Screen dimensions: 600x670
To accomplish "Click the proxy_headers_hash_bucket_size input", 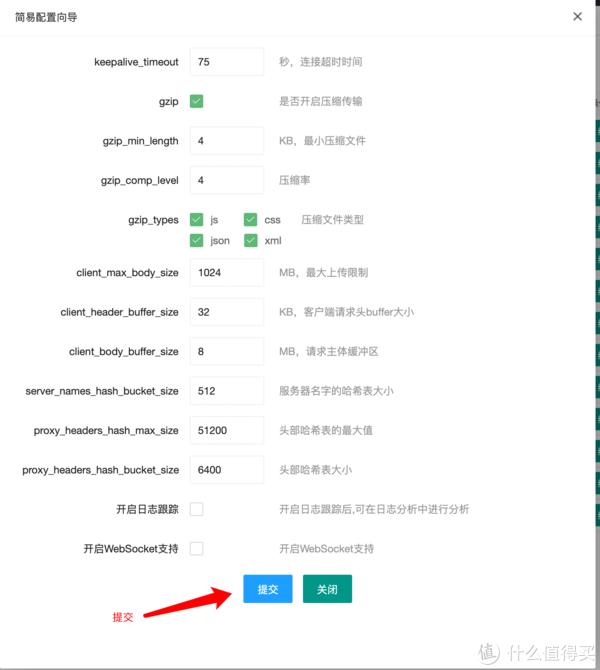I will coord(227,470).
